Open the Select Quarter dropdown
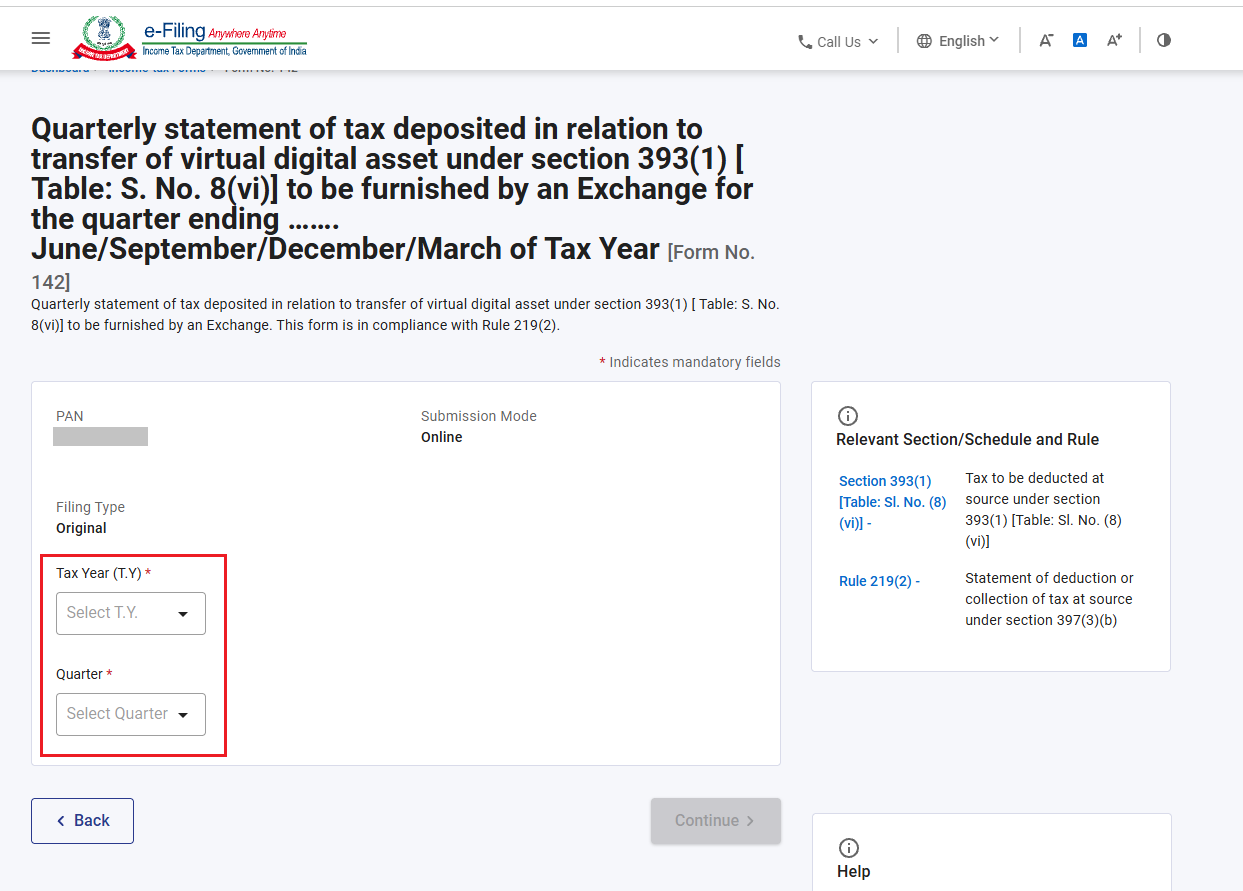This screenshot has width=1243, height=891. tap(131, 714)
